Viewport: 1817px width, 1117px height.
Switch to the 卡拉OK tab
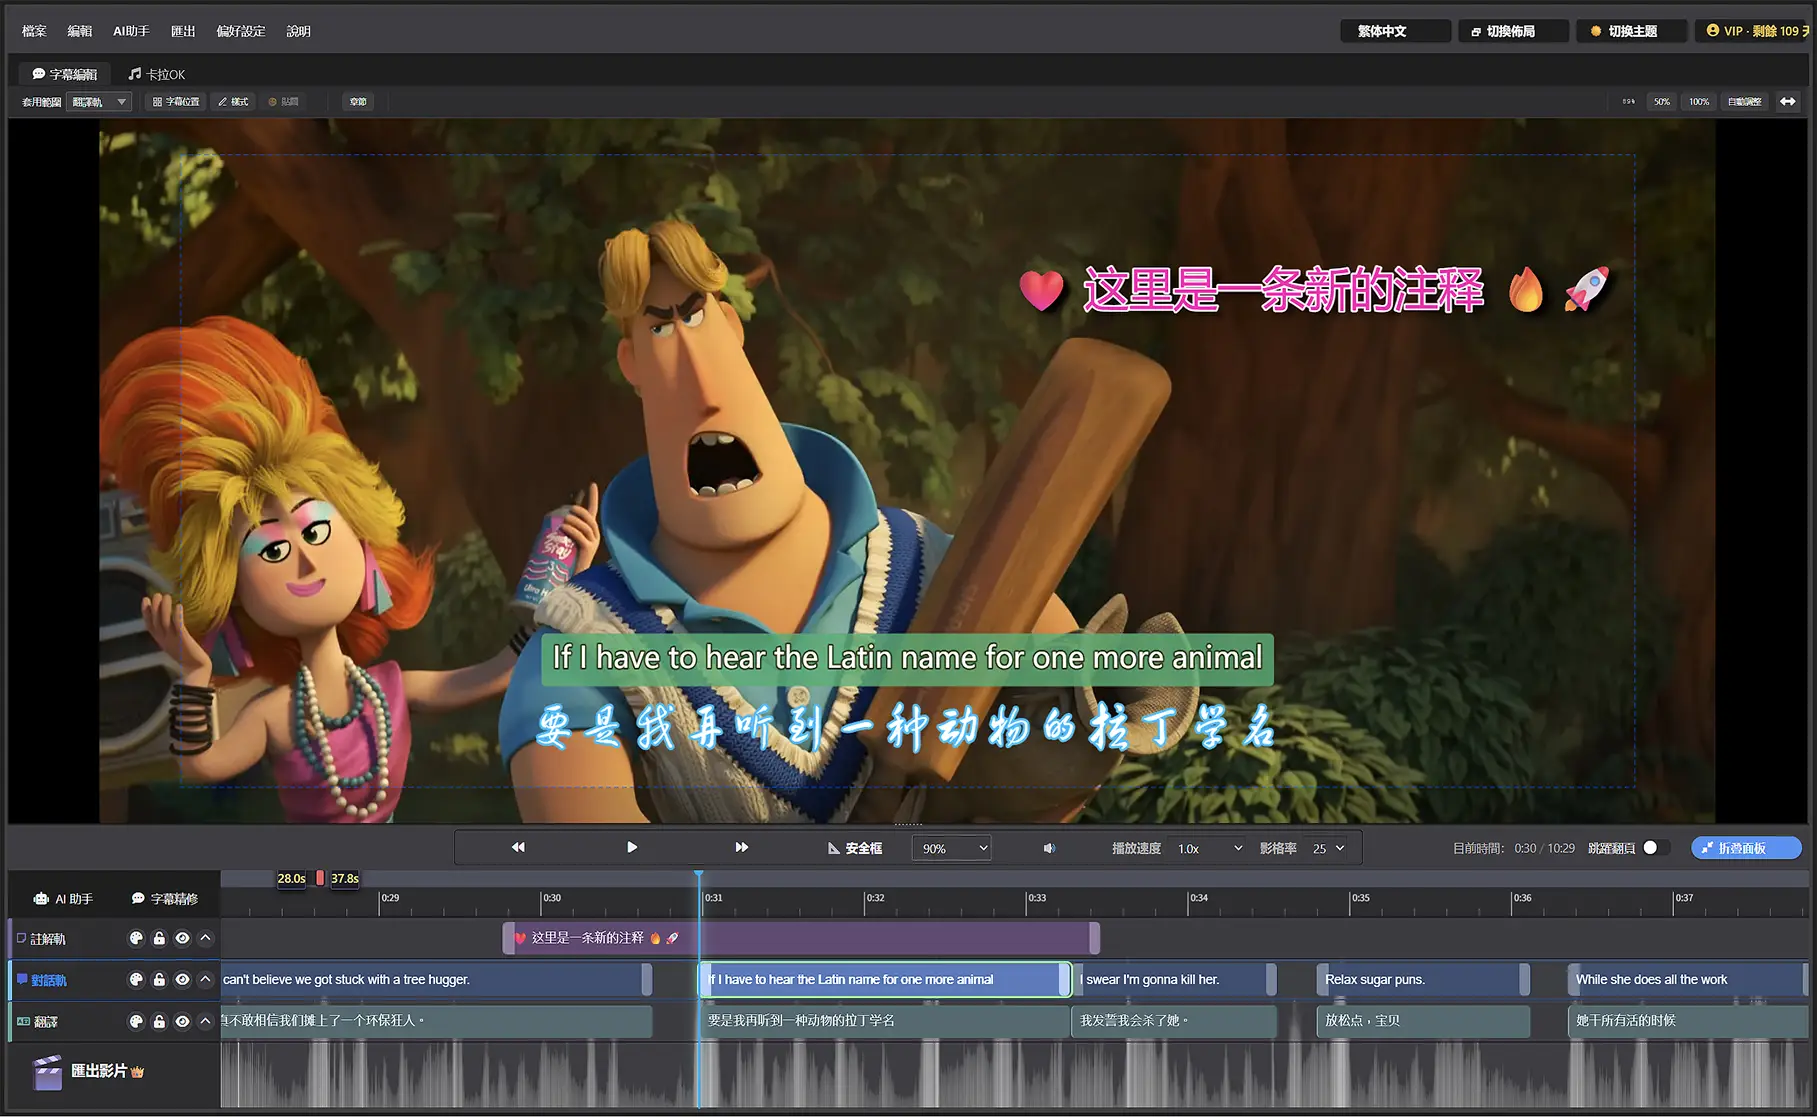click(157, 74)
